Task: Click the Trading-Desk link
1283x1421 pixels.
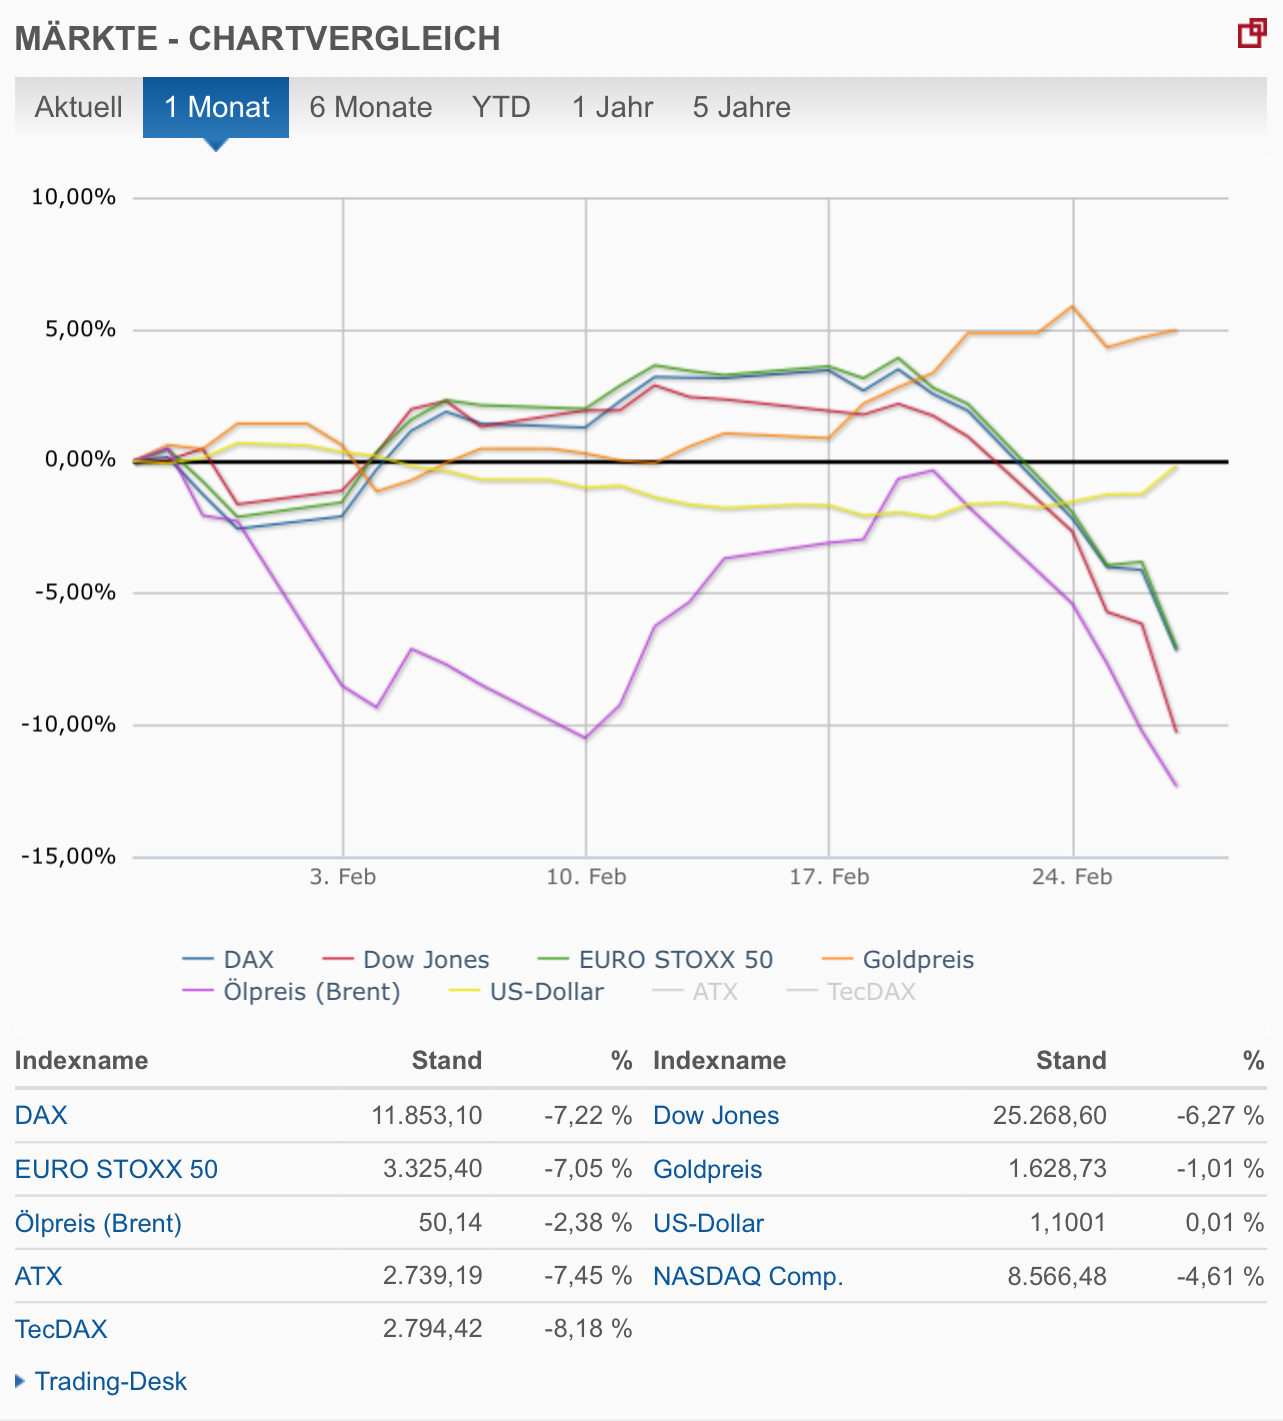Action: click(111, 1381)
